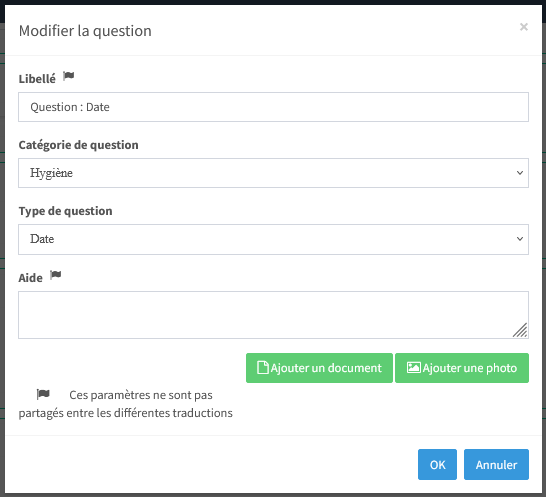Screen dimensions: 546x497
Task: Click the Modifier la question title text
Action: [85, 31]
